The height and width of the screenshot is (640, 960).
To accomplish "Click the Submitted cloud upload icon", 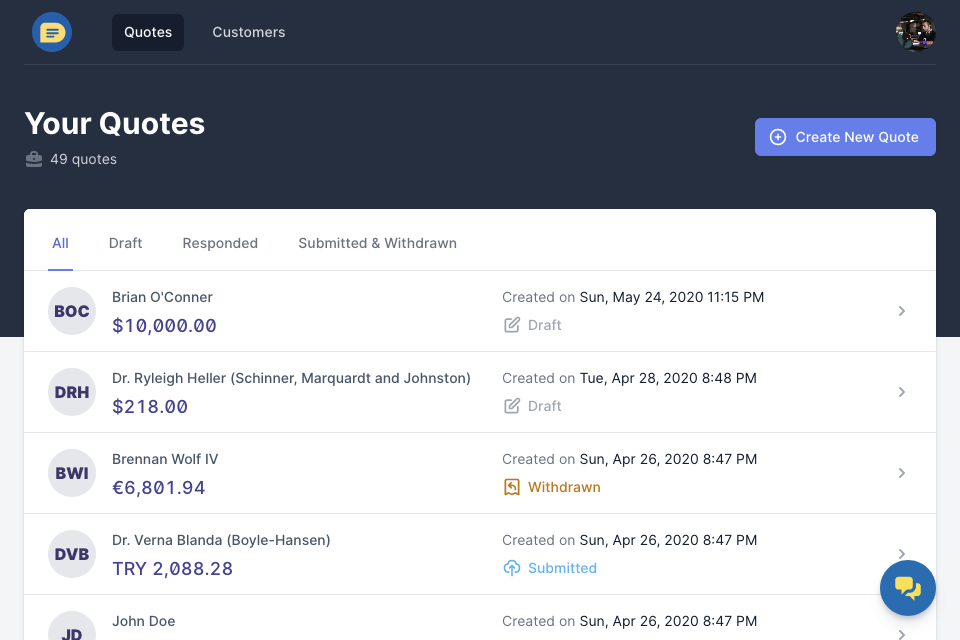I will pos(512,568).
